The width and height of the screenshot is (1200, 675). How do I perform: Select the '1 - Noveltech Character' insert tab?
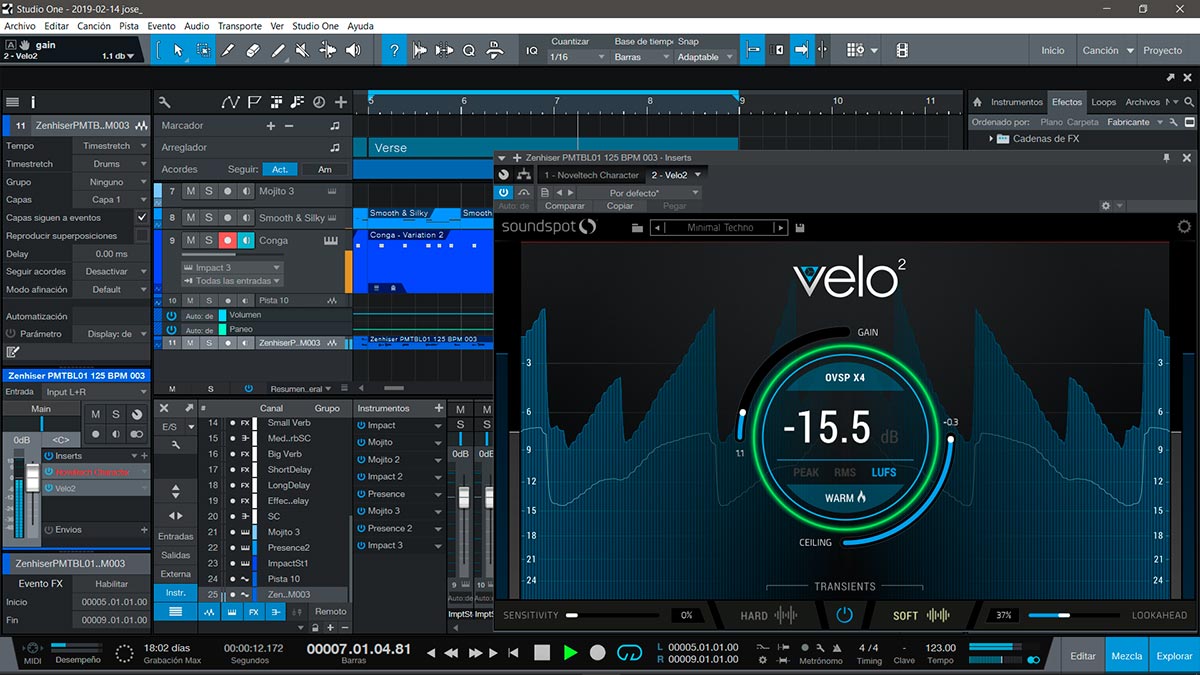(591, 175)
